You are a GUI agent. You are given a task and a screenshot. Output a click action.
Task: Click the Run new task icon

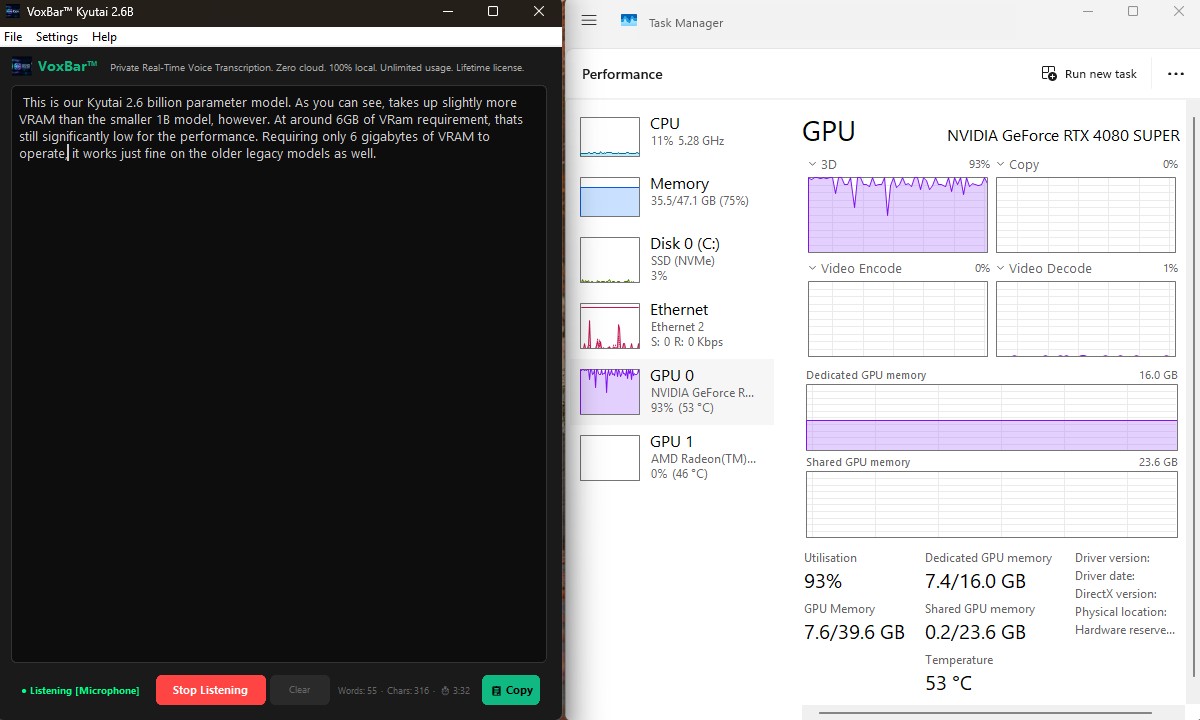point(1050,73)
